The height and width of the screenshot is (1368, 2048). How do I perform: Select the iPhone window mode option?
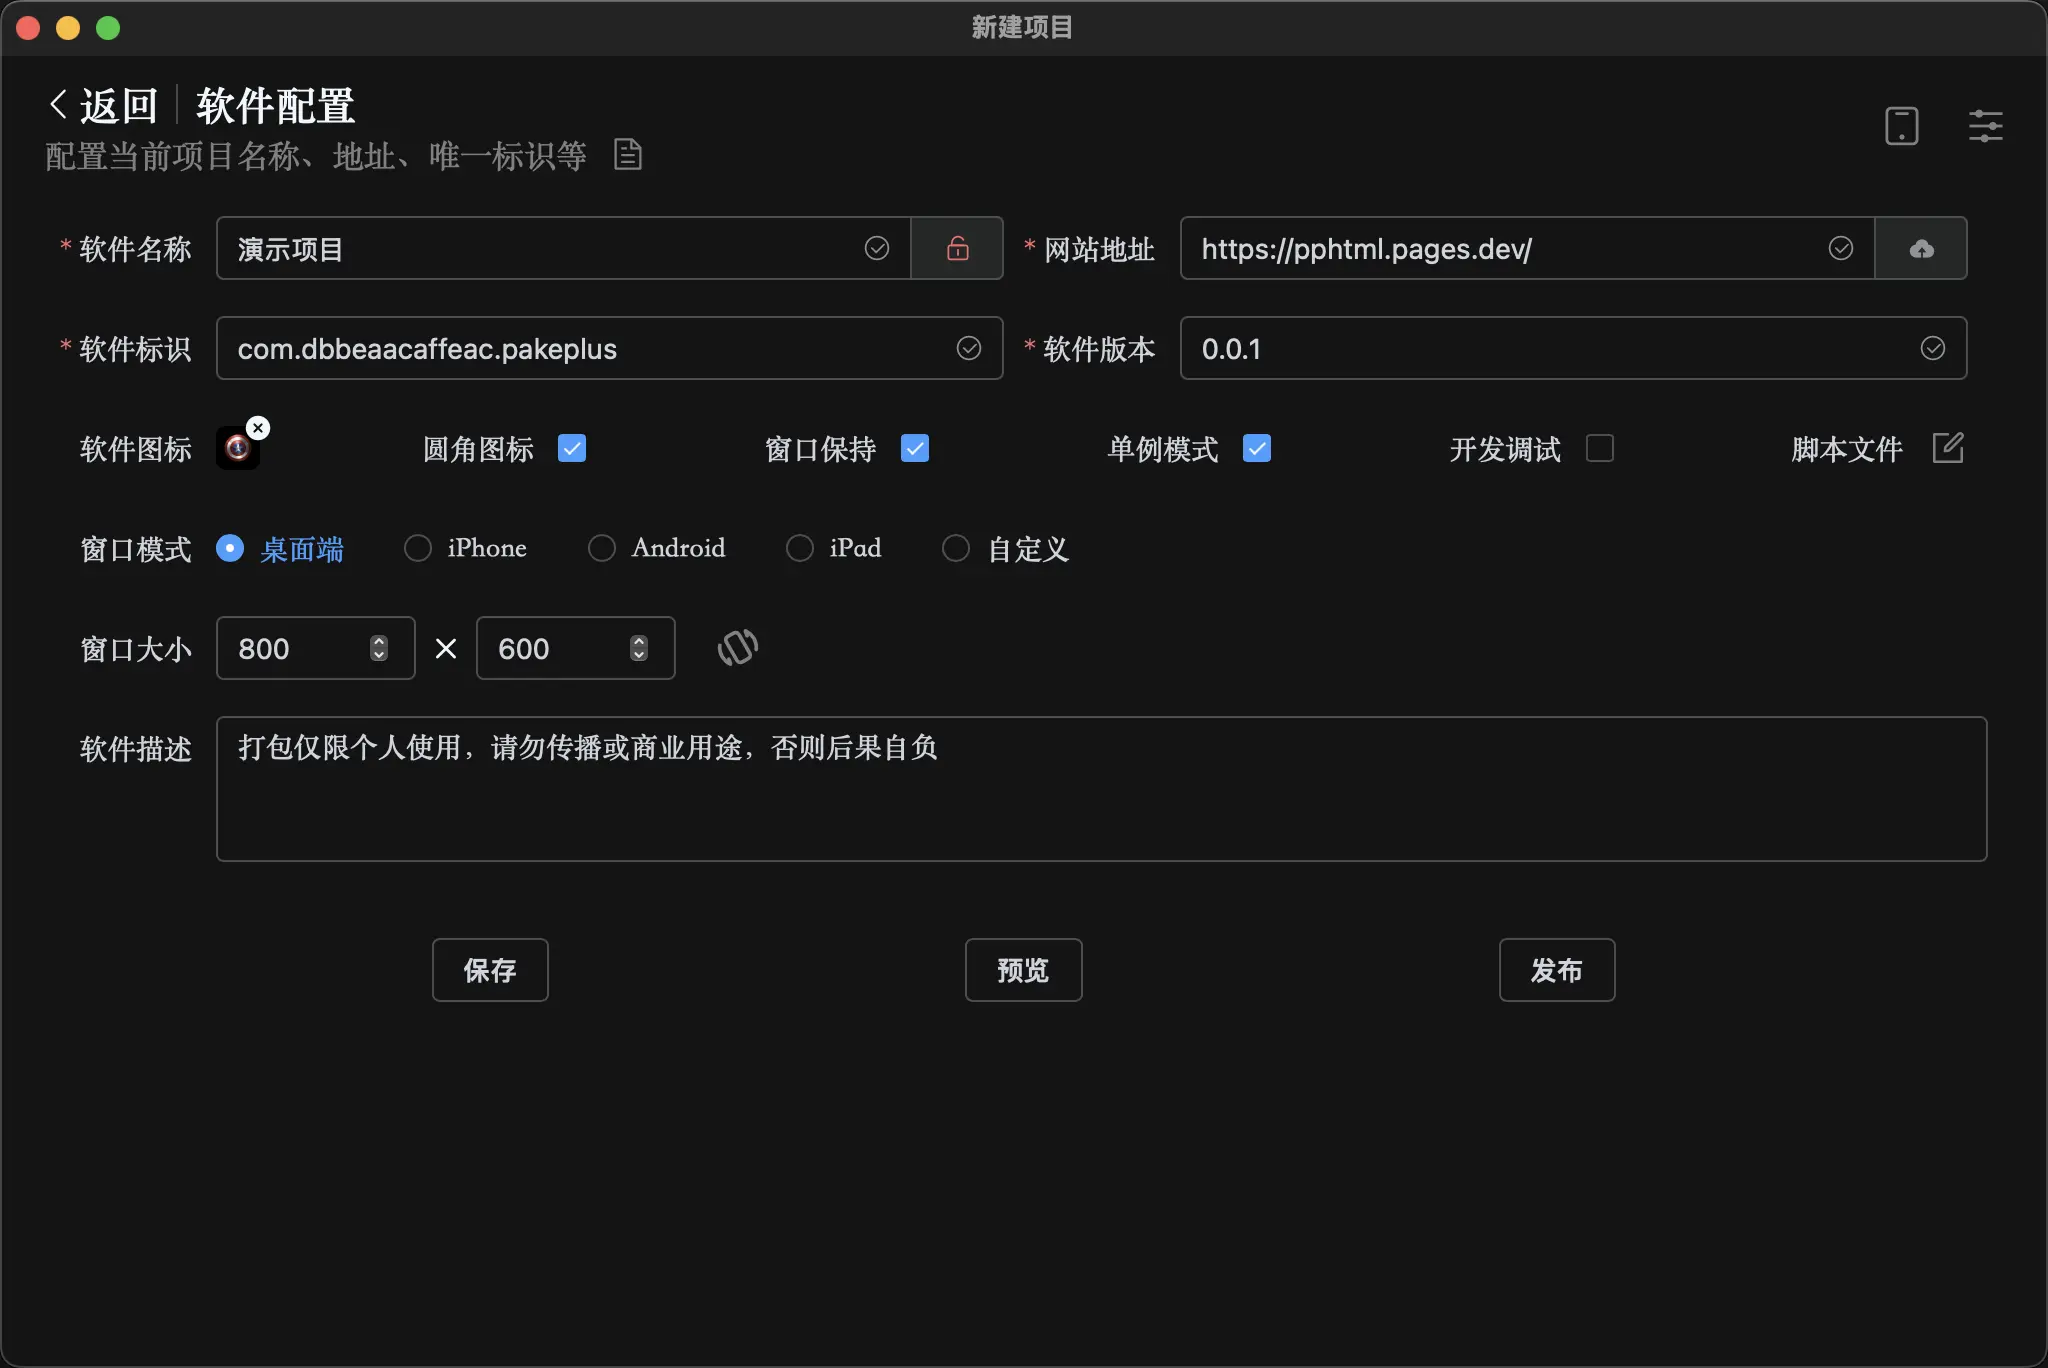point(419,548)
